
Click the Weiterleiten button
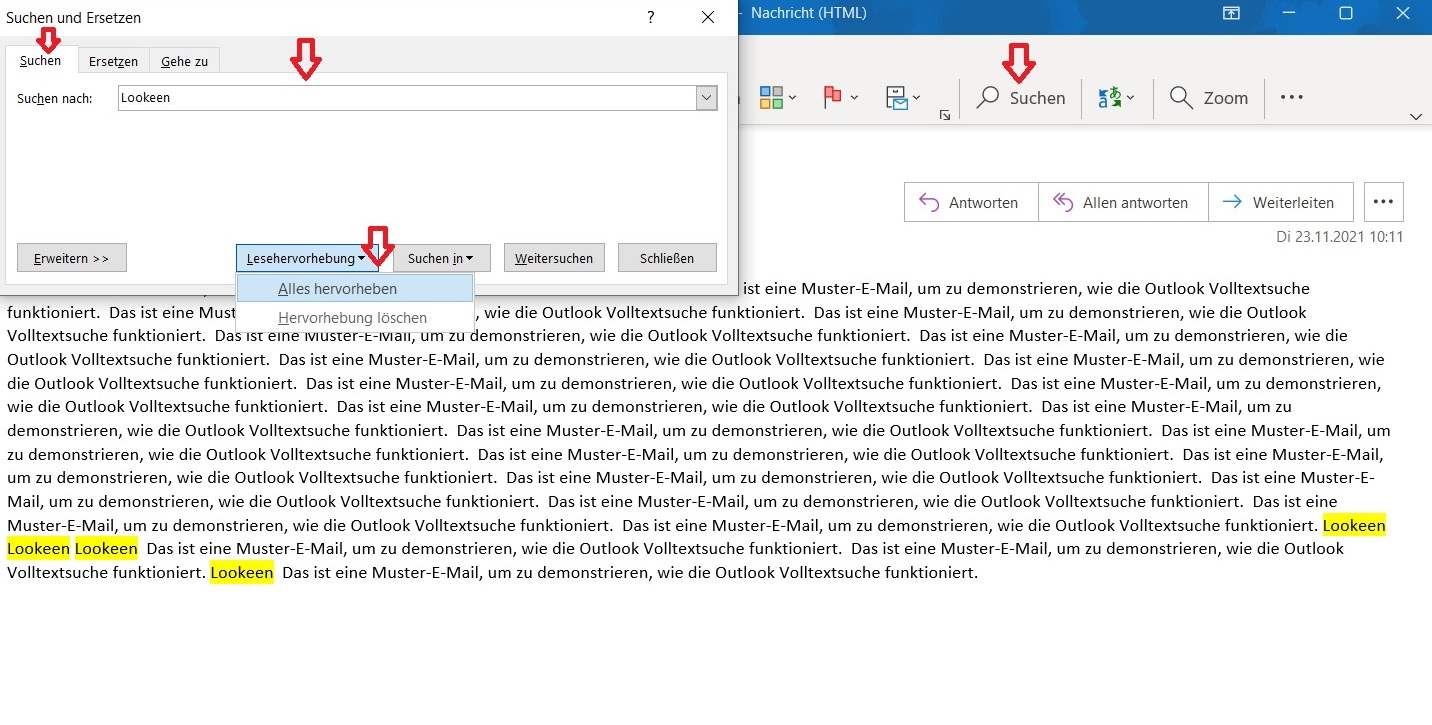tap(1280, 202)
